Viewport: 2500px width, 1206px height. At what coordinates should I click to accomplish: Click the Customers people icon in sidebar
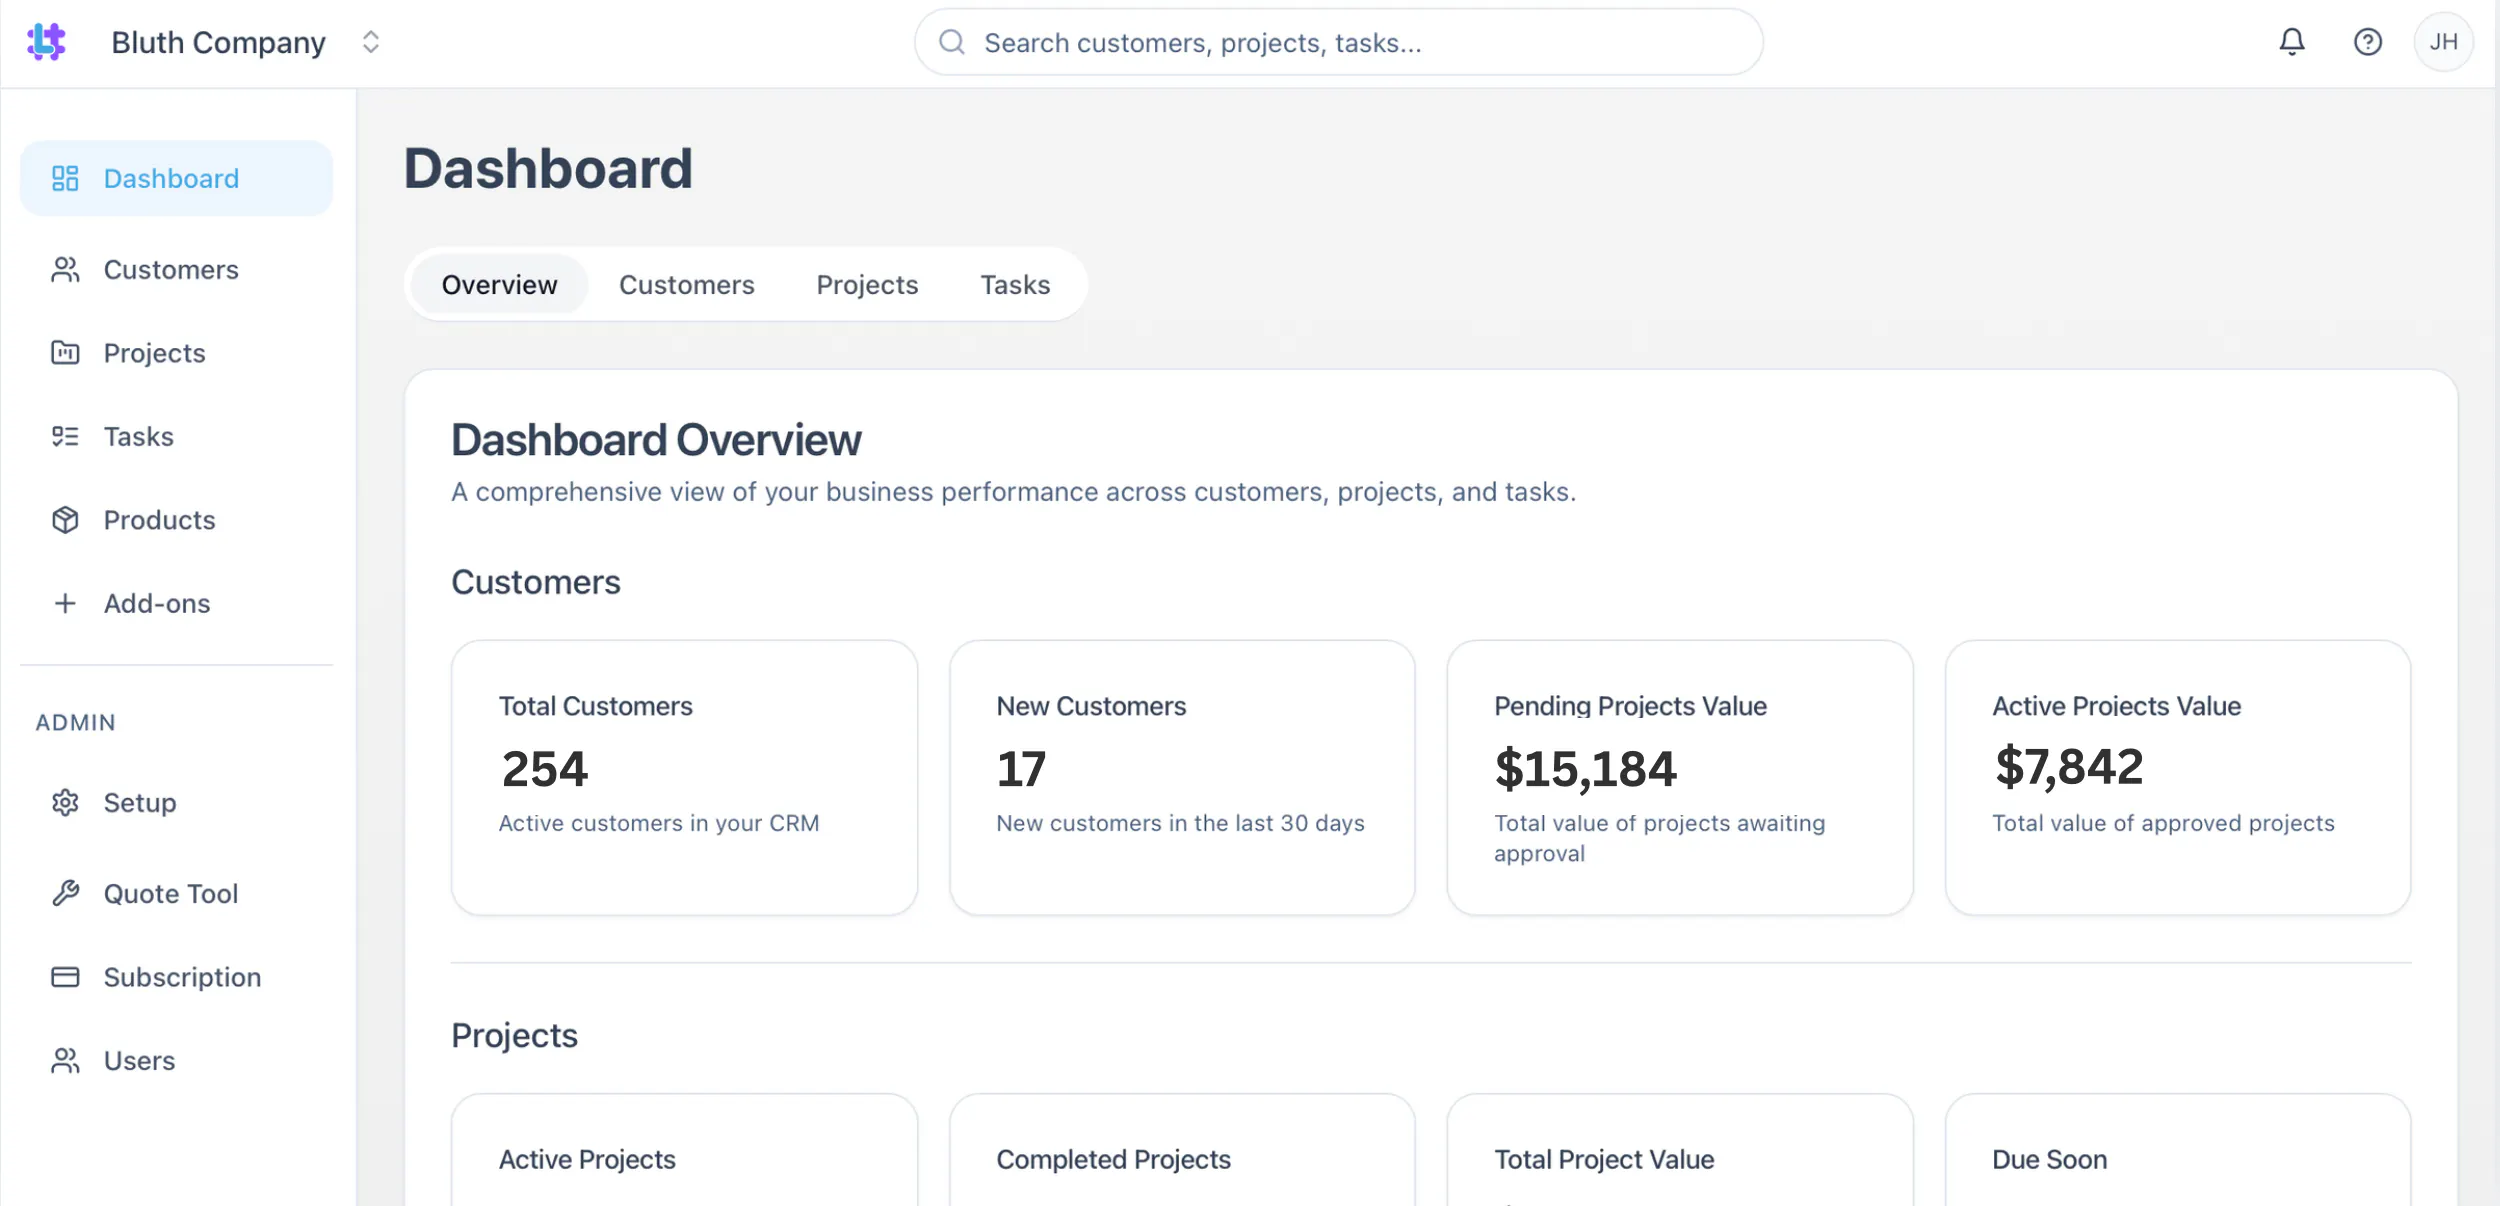click(x=65, y=270)
